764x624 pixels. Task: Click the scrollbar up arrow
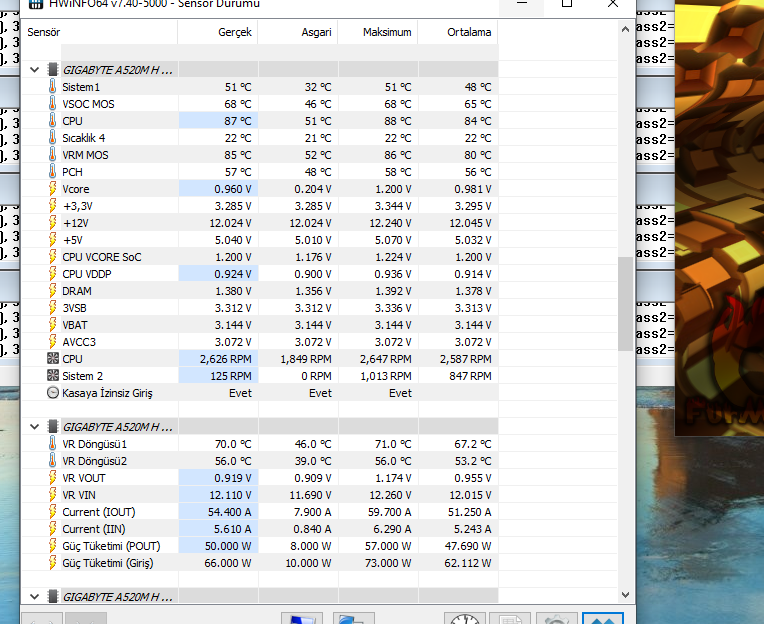click(626, 29)
